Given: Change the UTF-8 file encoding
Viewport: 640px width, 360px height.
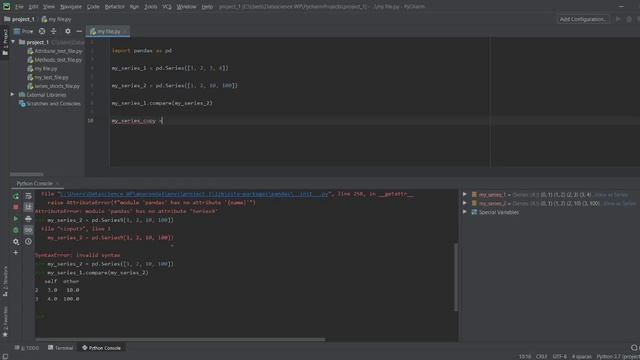Looking at the screenshot, I should 560,357.
